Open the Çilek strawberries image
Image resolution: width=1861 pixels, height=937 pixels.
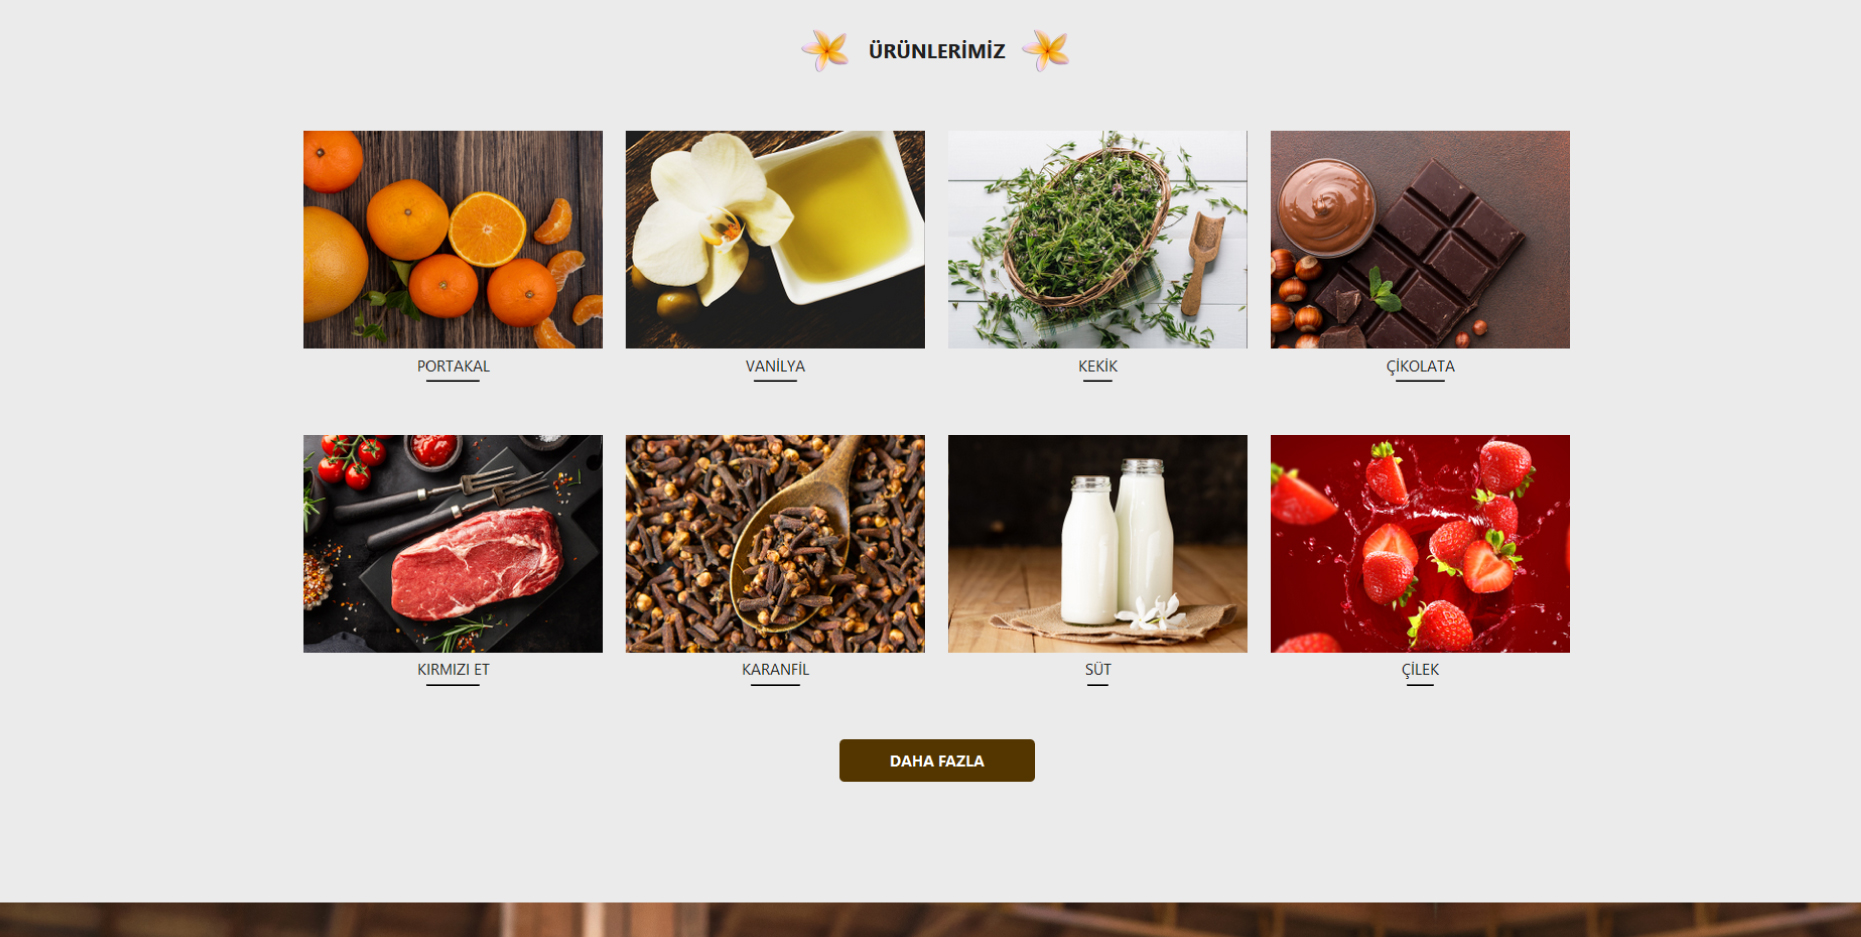(x=1420, y=543)
